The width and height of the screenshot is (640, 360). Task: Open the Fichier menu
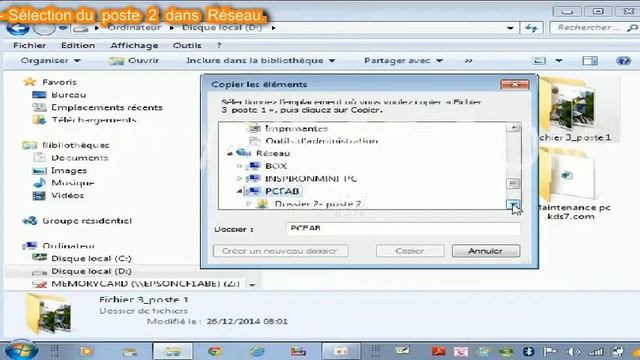click(x=29, y=45)
